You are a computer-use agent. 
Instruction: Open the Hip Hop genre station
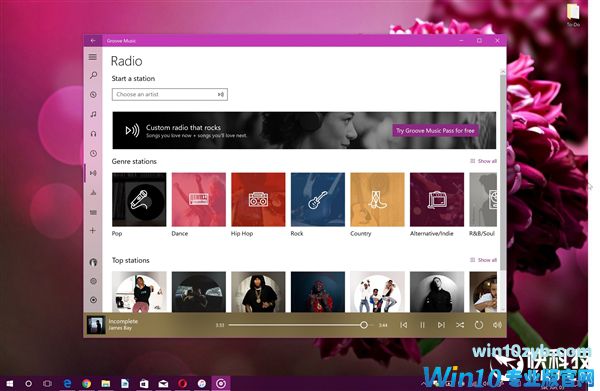(x=258, y=199)
